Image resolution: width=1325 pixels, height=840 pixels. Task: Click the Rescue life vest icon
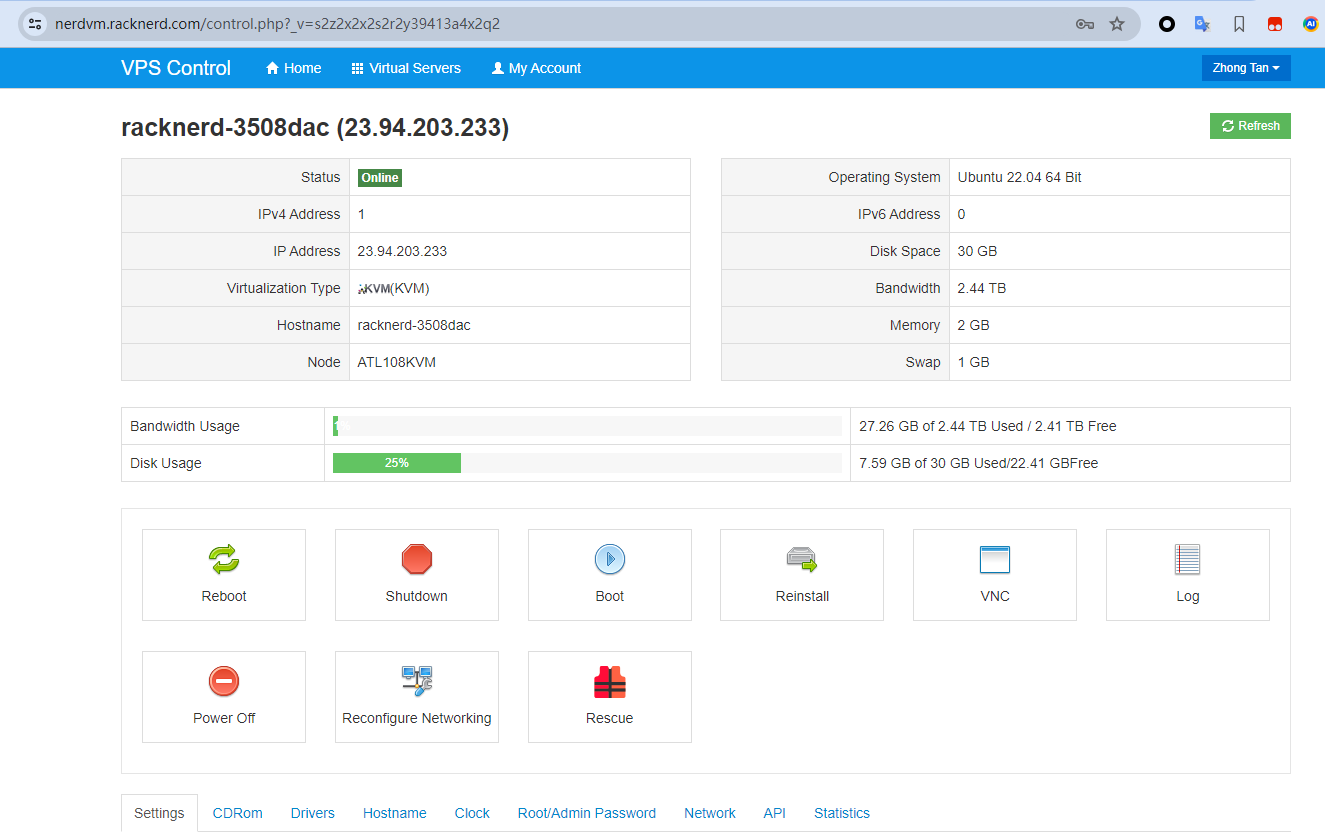coord(610,681)
